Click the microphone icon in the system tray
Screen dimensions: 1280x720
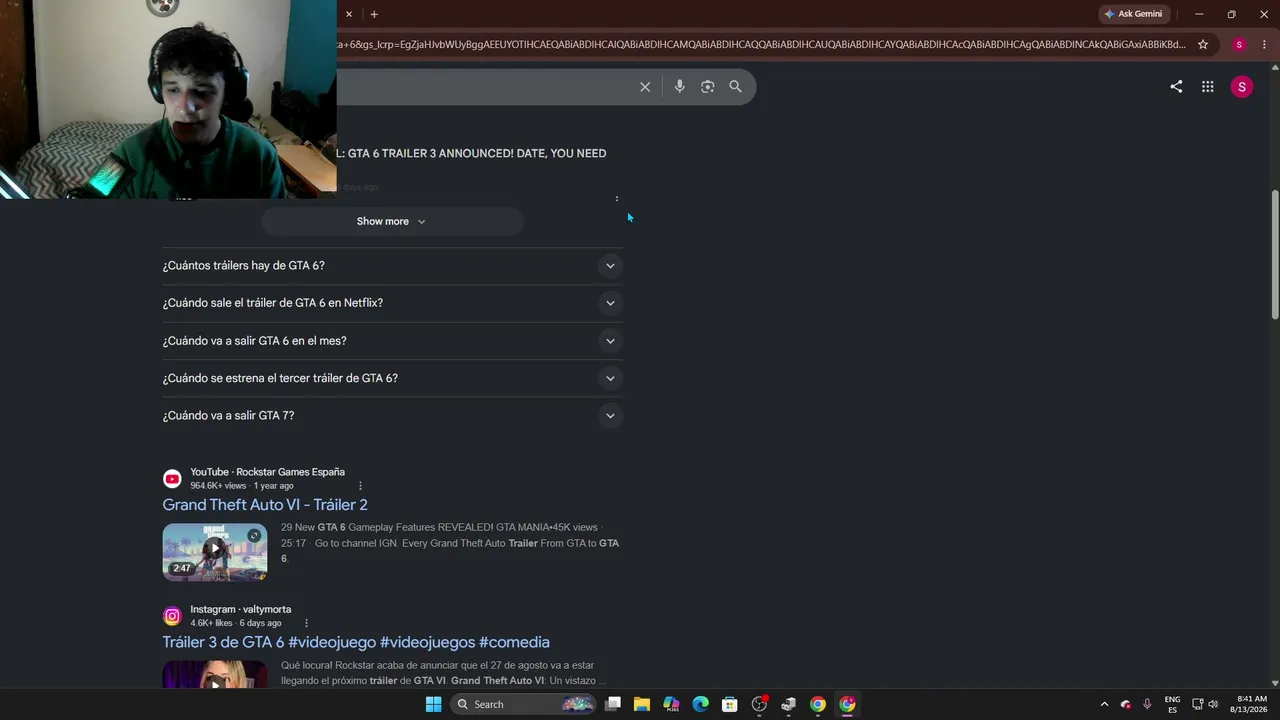pos(1147,704)
